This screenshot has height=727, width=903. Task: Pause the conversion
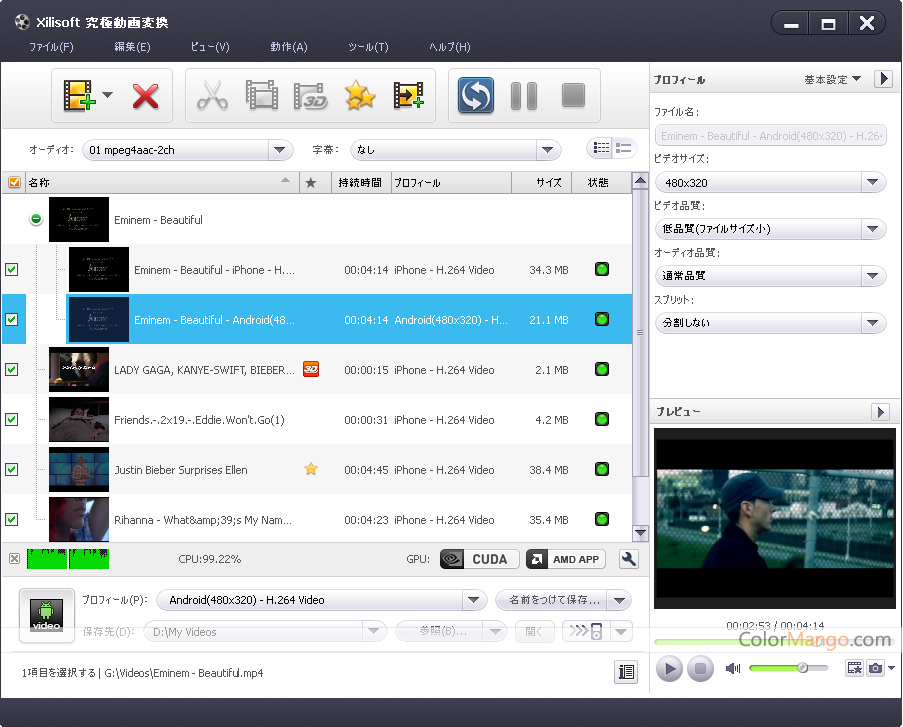tap(524, 96)
